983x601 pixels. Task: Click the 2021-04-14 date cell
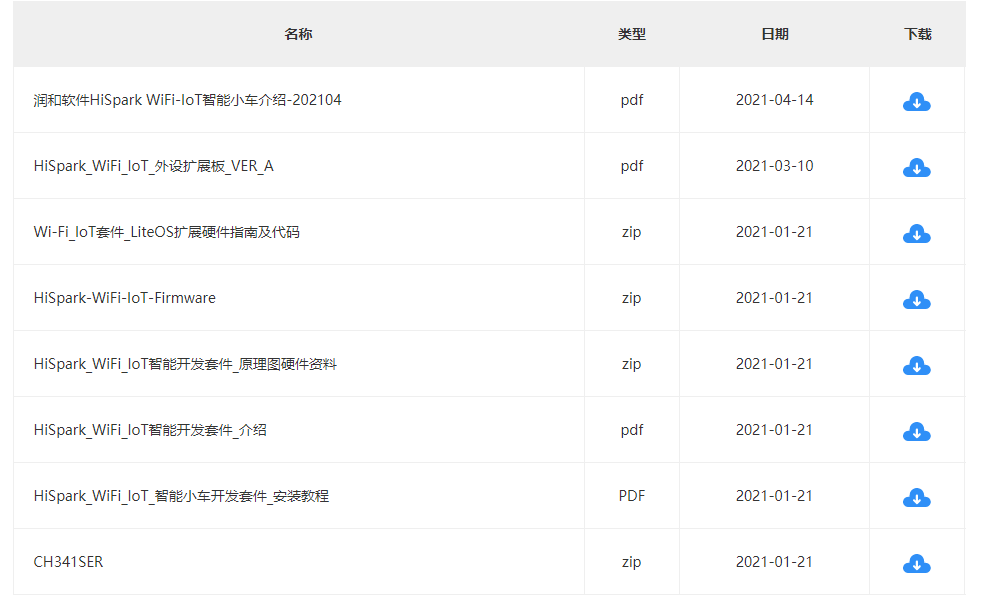point(774,100)
